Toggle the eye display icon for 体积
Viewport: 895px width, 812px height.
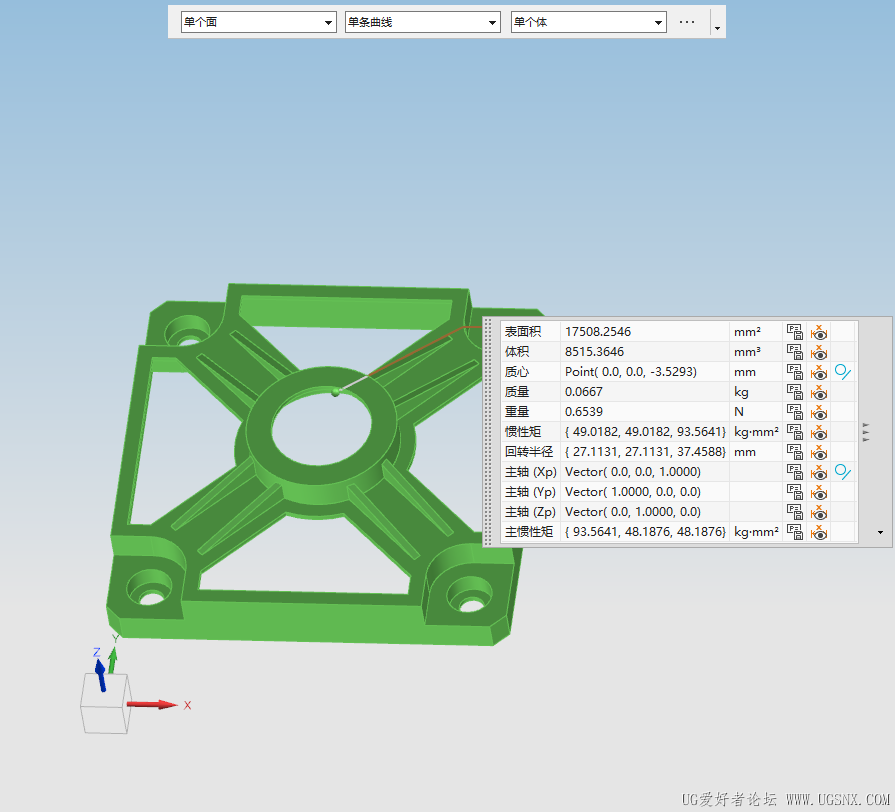819,352
